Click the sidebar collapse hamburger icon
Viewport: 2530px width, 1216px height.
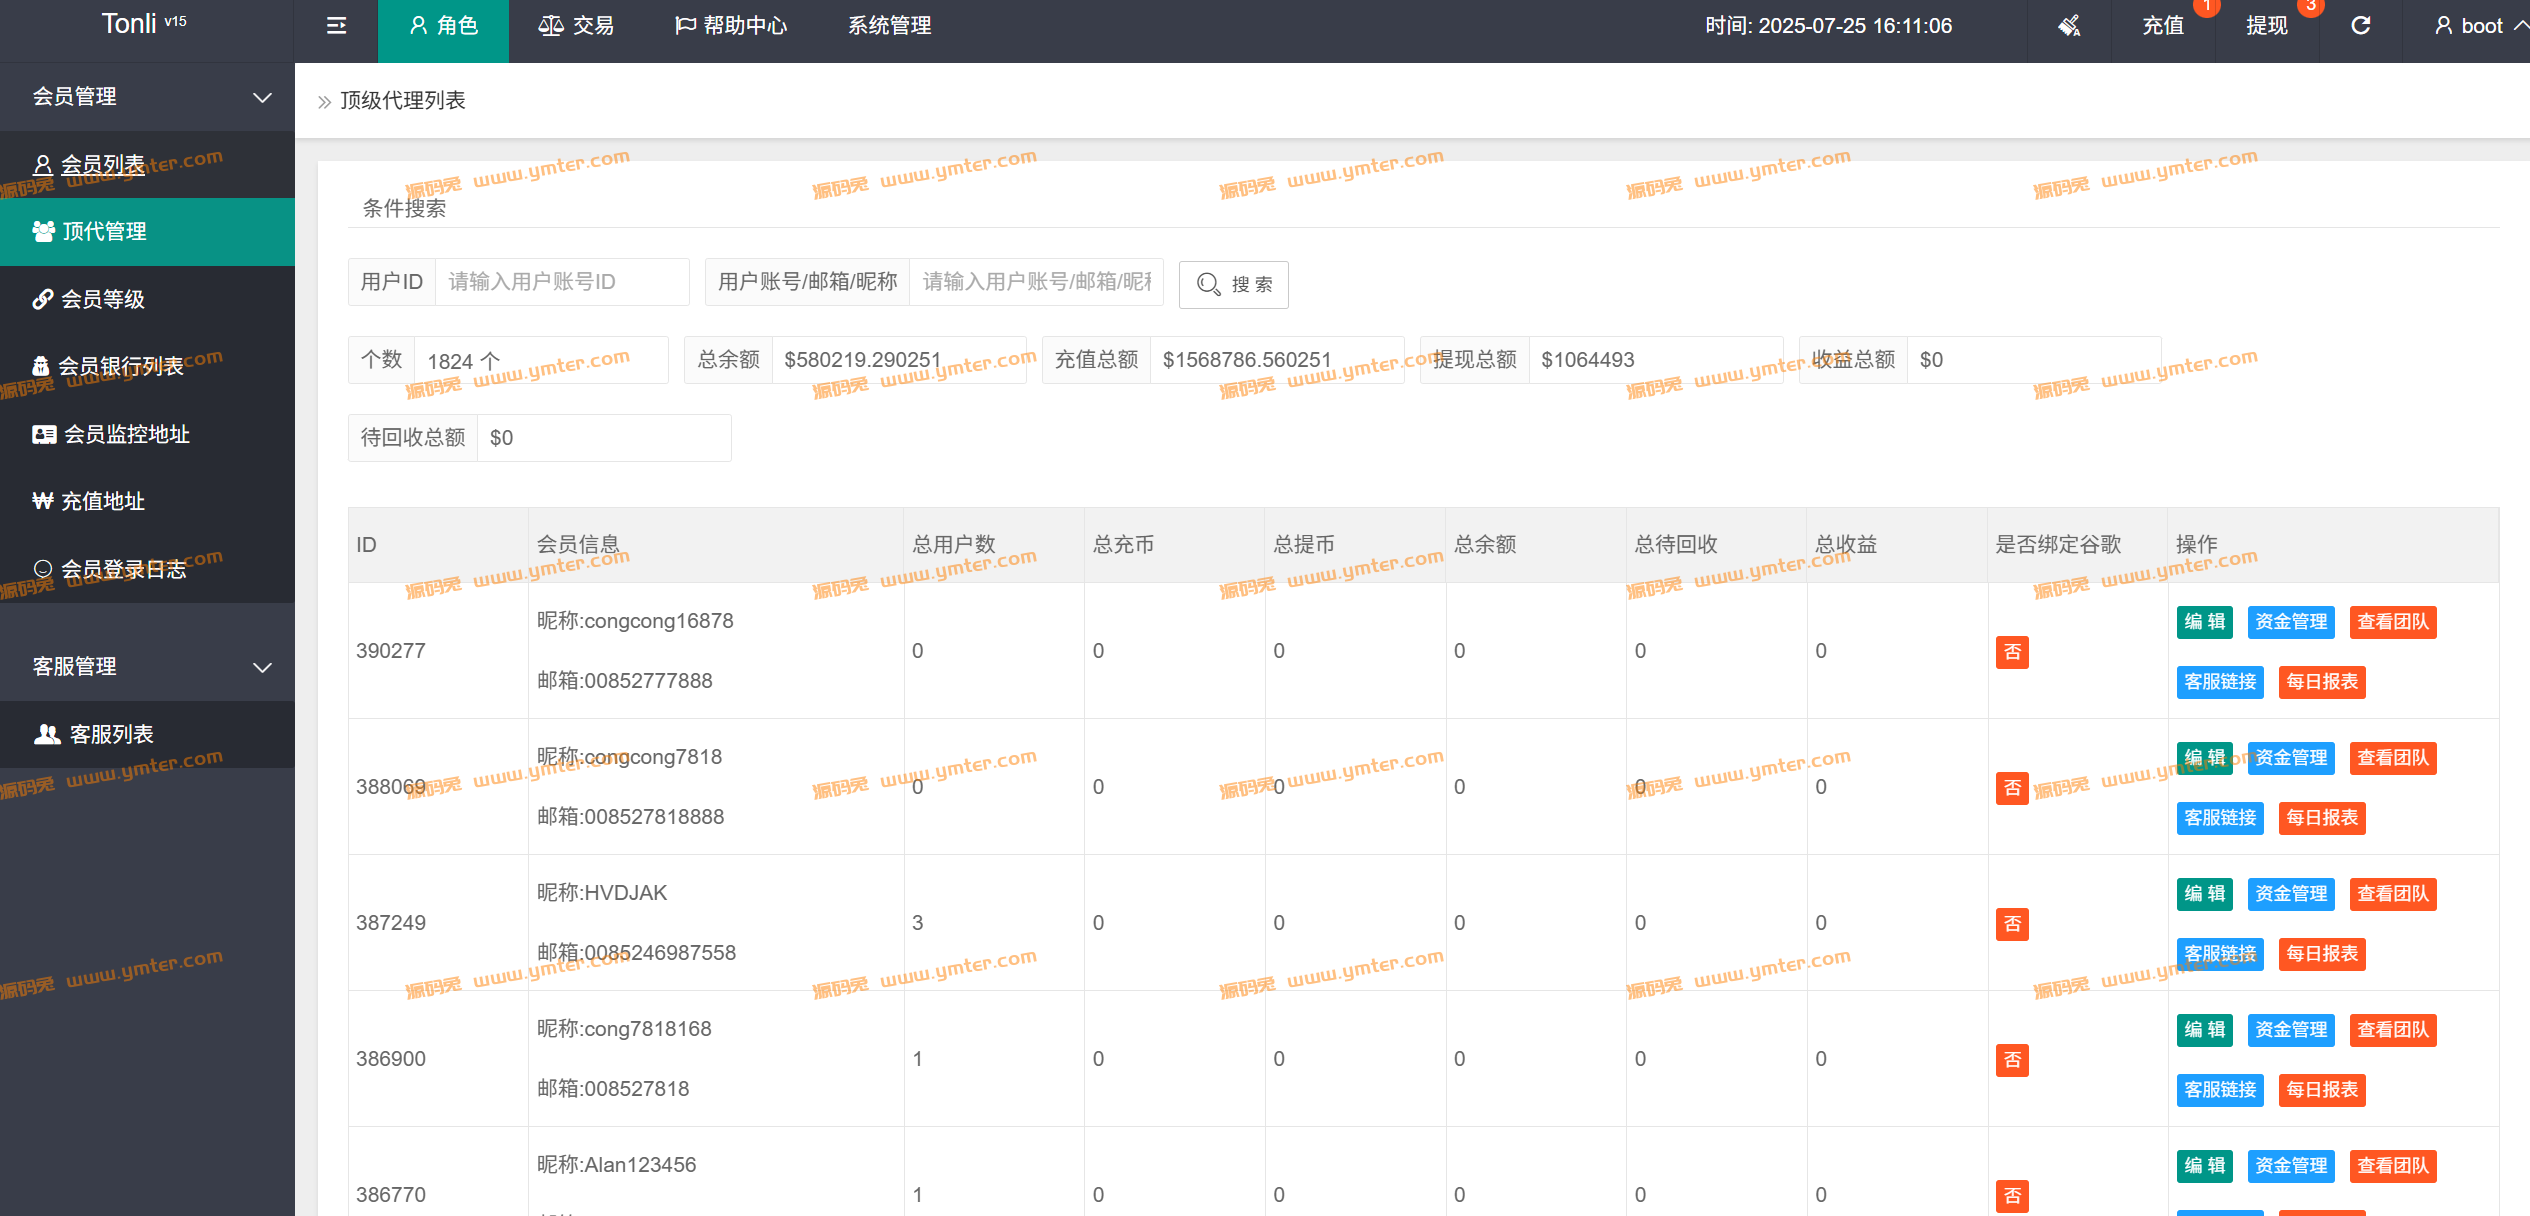click(x=336, y=26)
